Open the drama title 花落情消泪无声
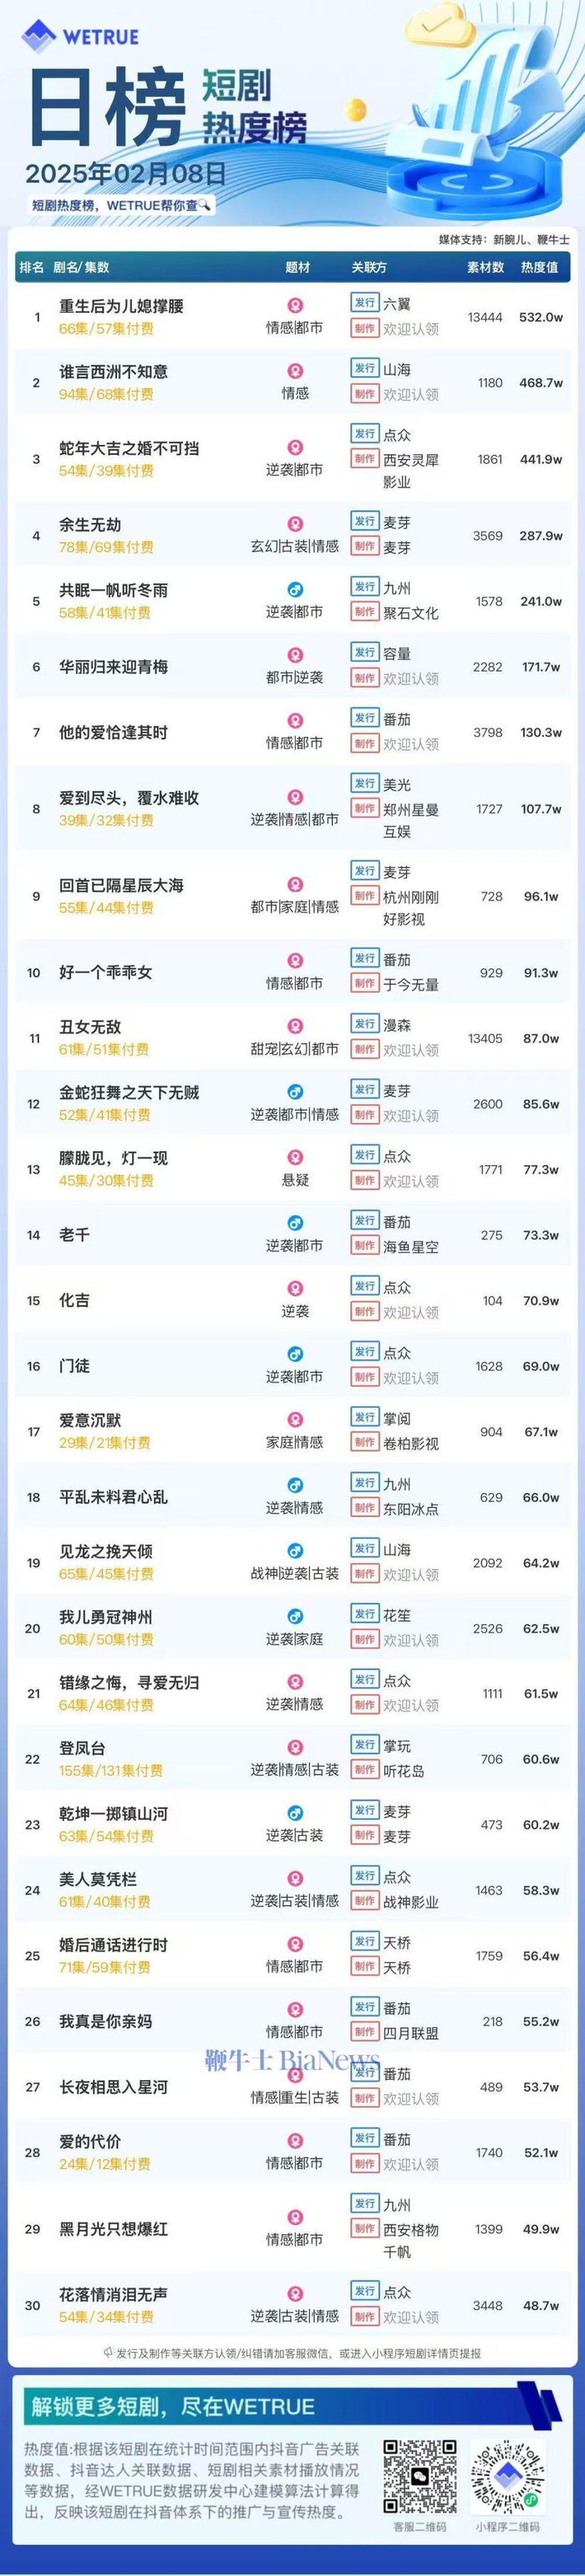This screenshot has width=585, height=2576. coord(113,2294)
